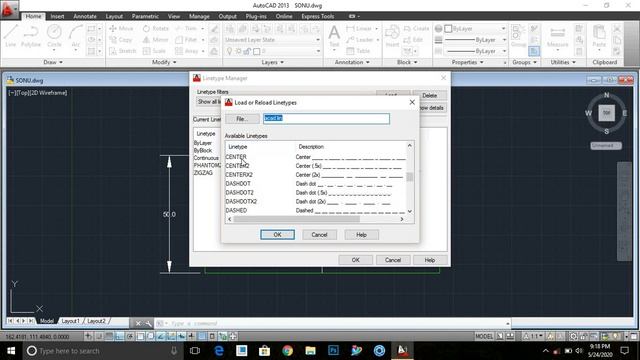Select the CENTER linetype row

(316, 157)
